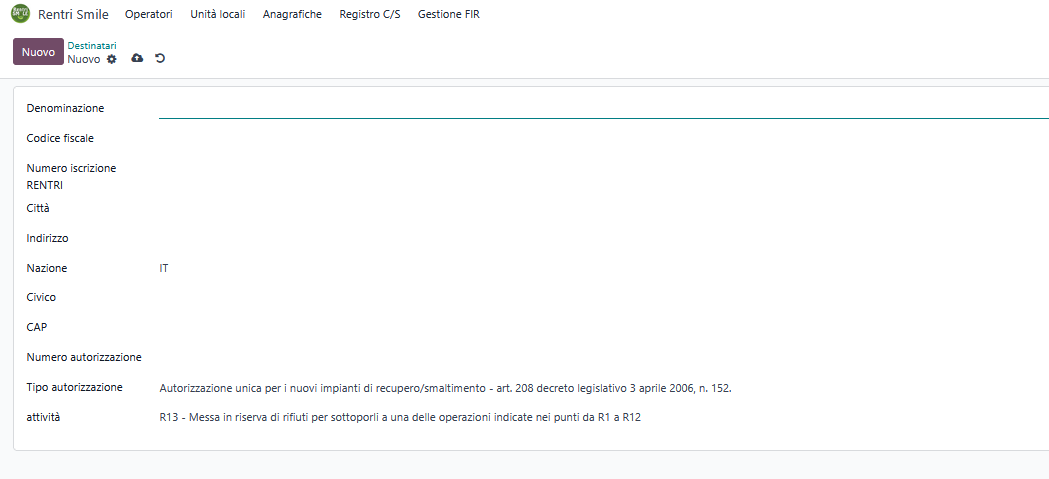Open the Operatori menu
The width and height of the screenshot is (1049, 479).
pyautogui.click(x=149, y=15)
